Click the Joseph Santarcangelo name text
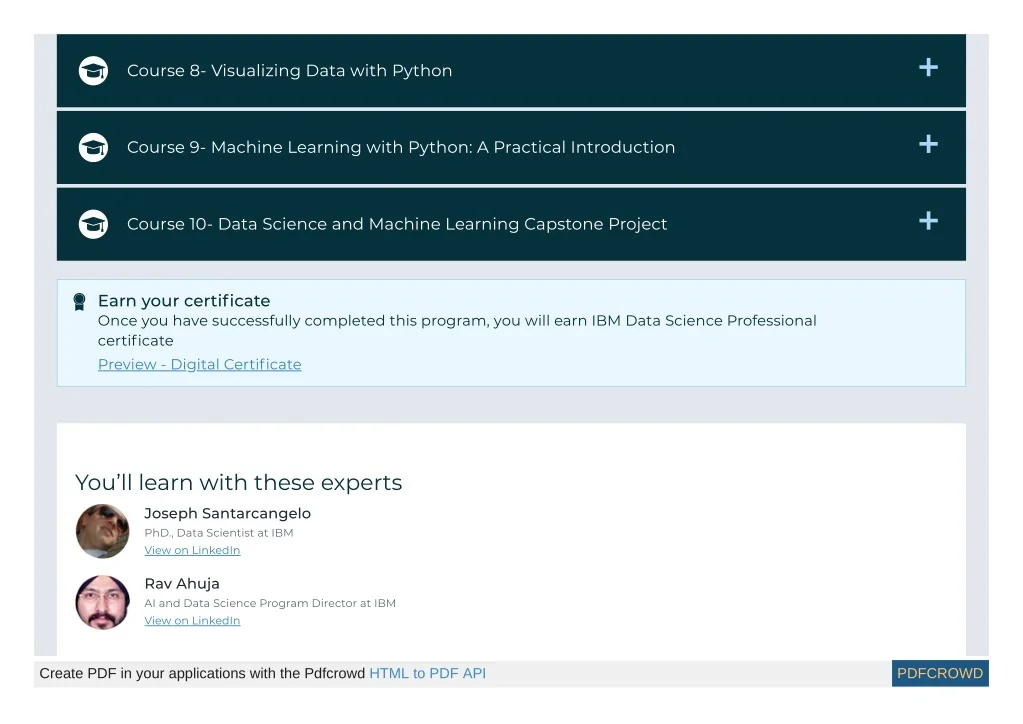1023x724 pixels. click(227, 514)
